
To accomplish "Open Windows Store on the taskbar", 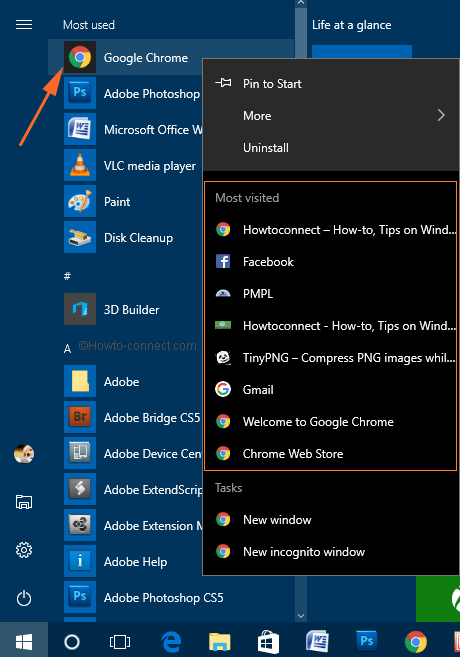I will (x=268, y=641).
